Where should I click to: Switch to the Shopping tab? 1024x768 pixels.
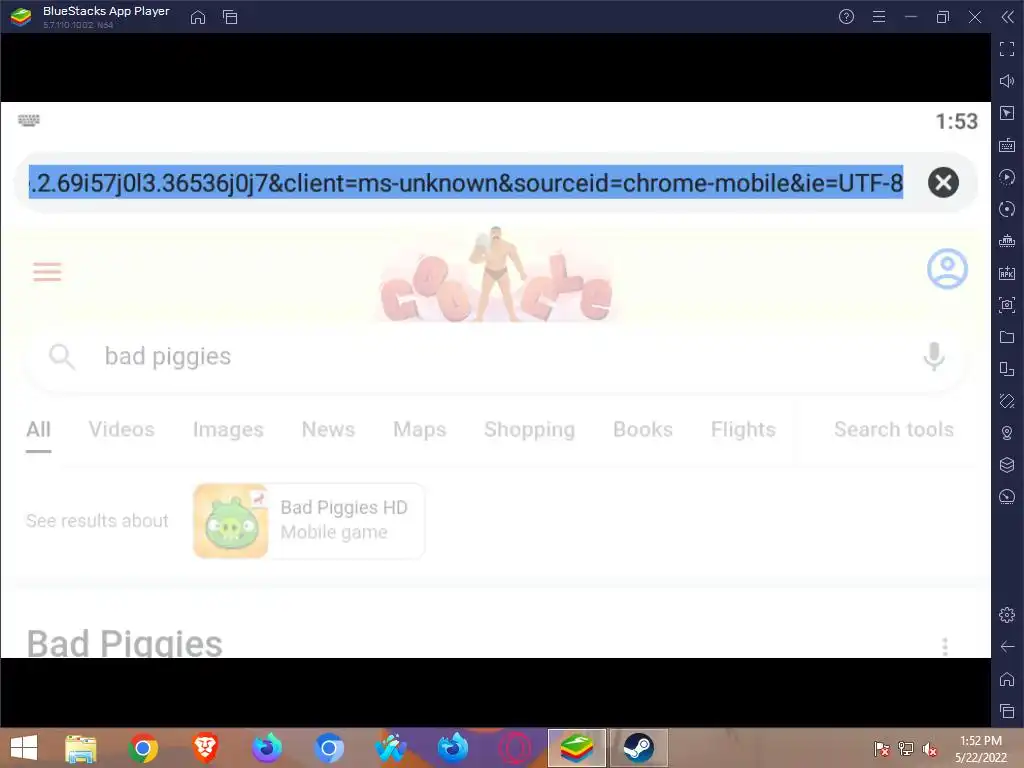(529, 429)
